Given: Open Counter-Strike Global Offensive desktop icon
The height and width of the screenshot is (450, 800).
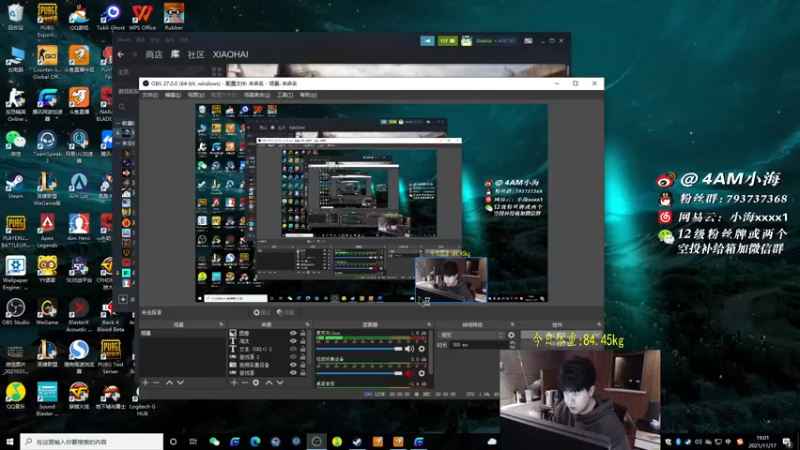Looking at the screenshot, I should [x=47, y=62].
